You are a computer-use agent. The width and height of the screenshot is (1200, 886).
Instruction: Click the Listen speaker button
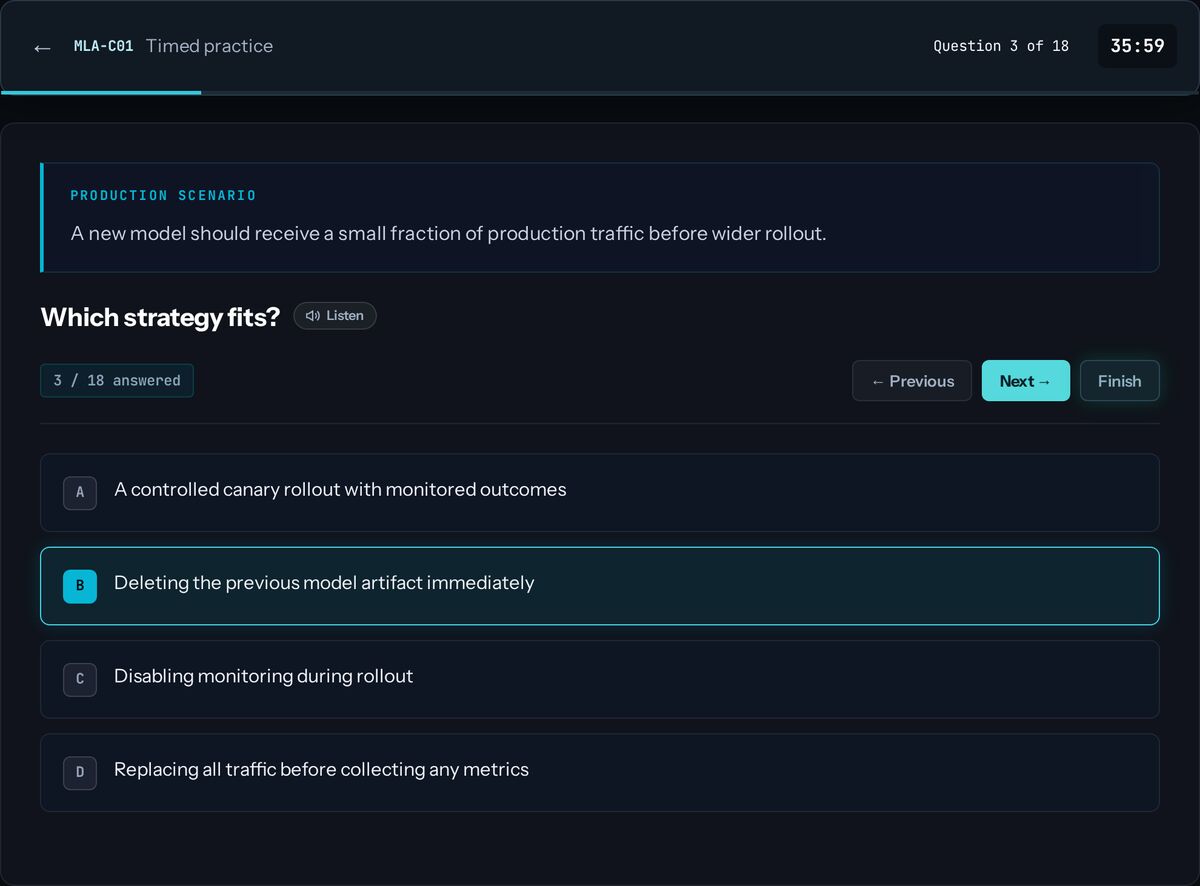pos(335,316)
